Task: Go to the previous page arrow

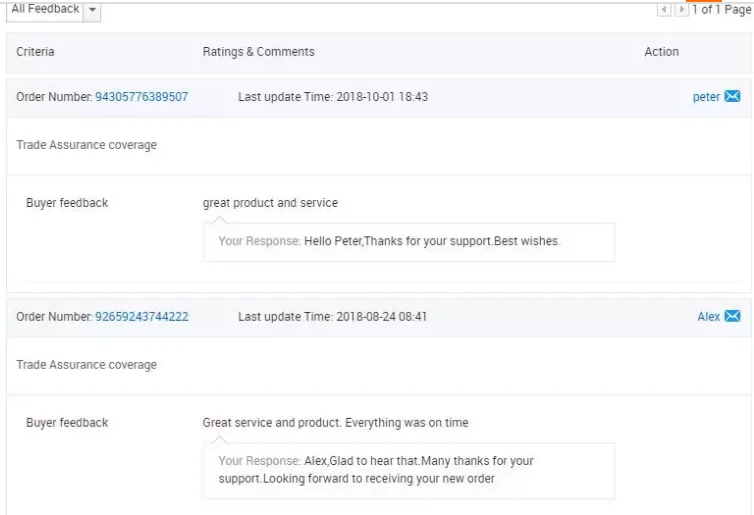Action: (x=663, y=10)
